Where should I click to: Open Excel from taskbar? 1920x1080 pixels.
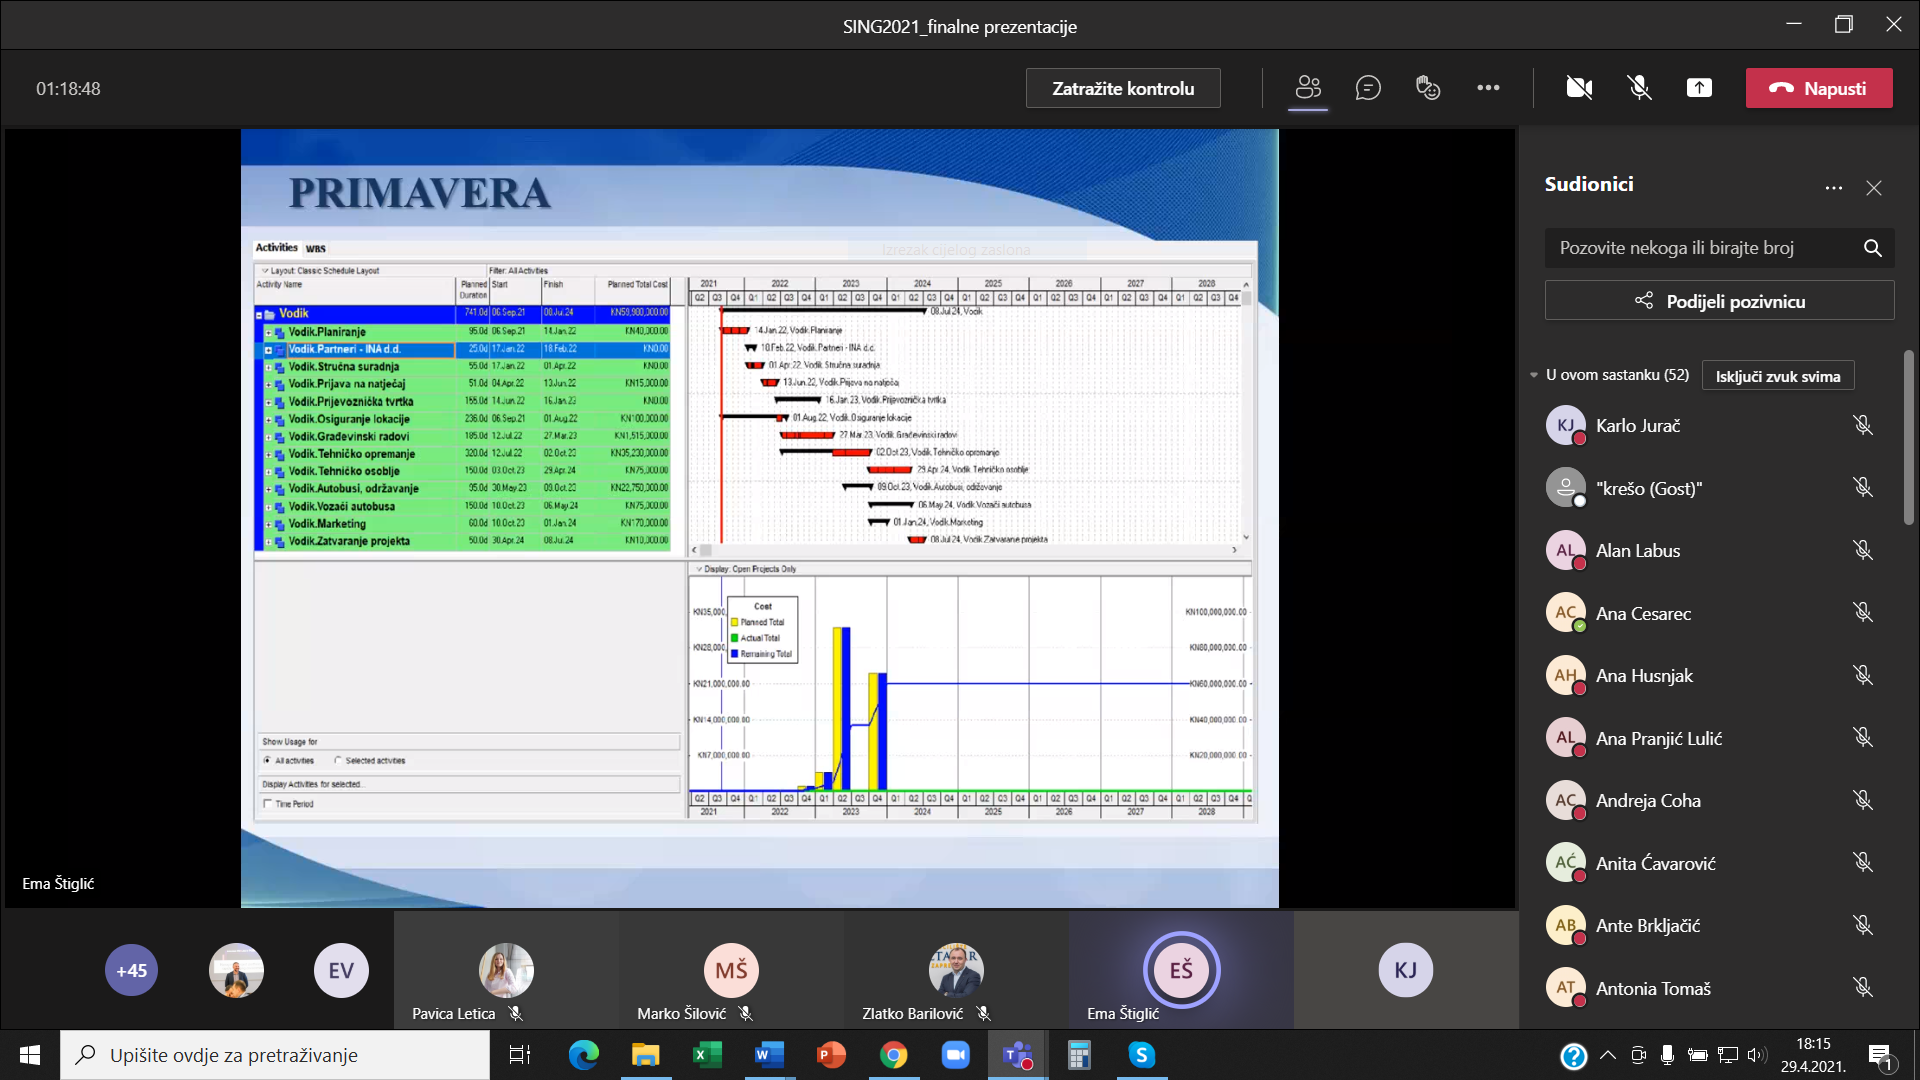tap(707, 1055)
